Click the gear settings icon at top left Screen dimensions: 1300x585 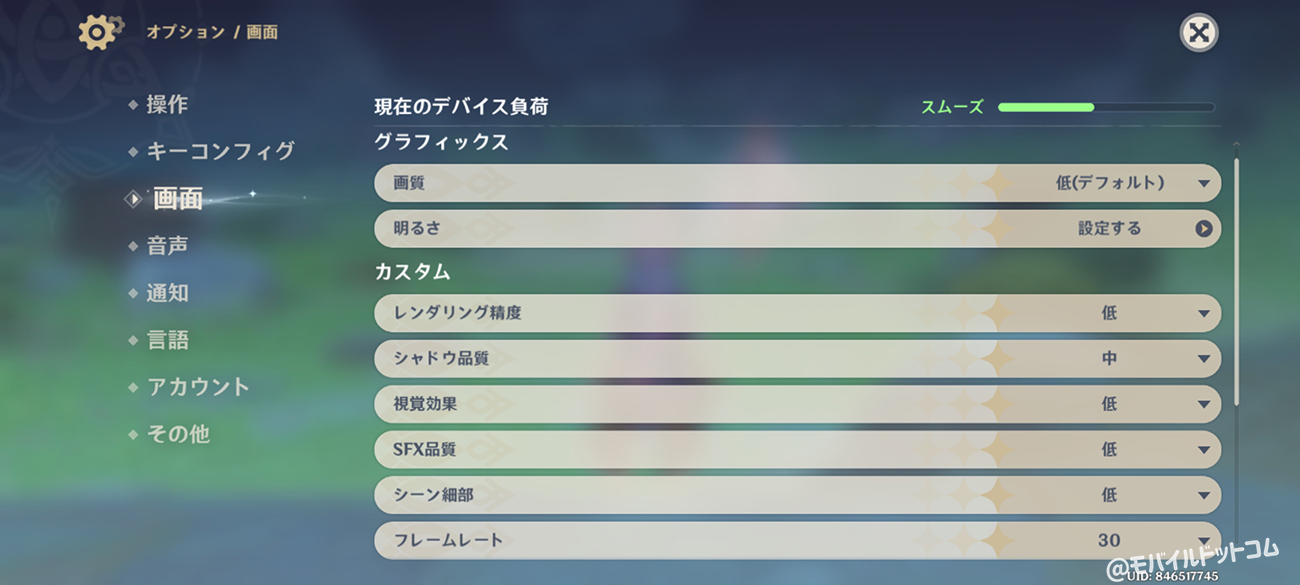(x=99, y=32)
